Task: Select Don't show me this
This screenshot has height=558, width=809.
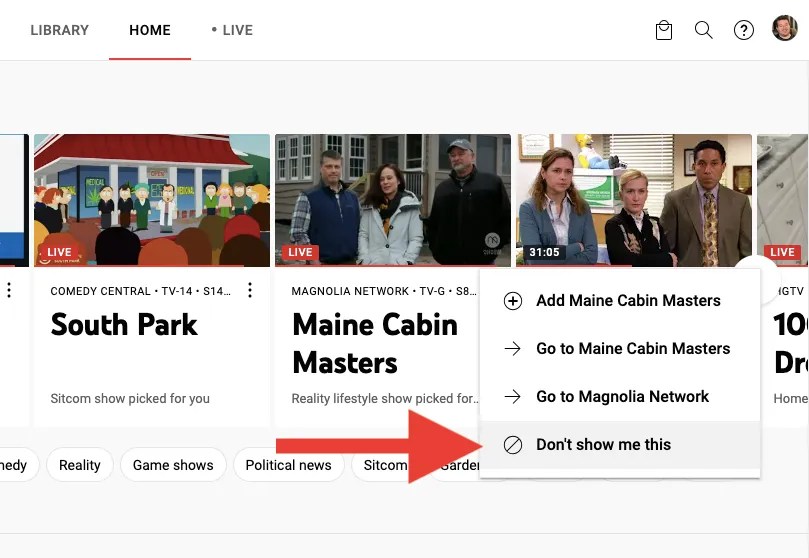Action: pyautogui.click(x=620, y=445)
